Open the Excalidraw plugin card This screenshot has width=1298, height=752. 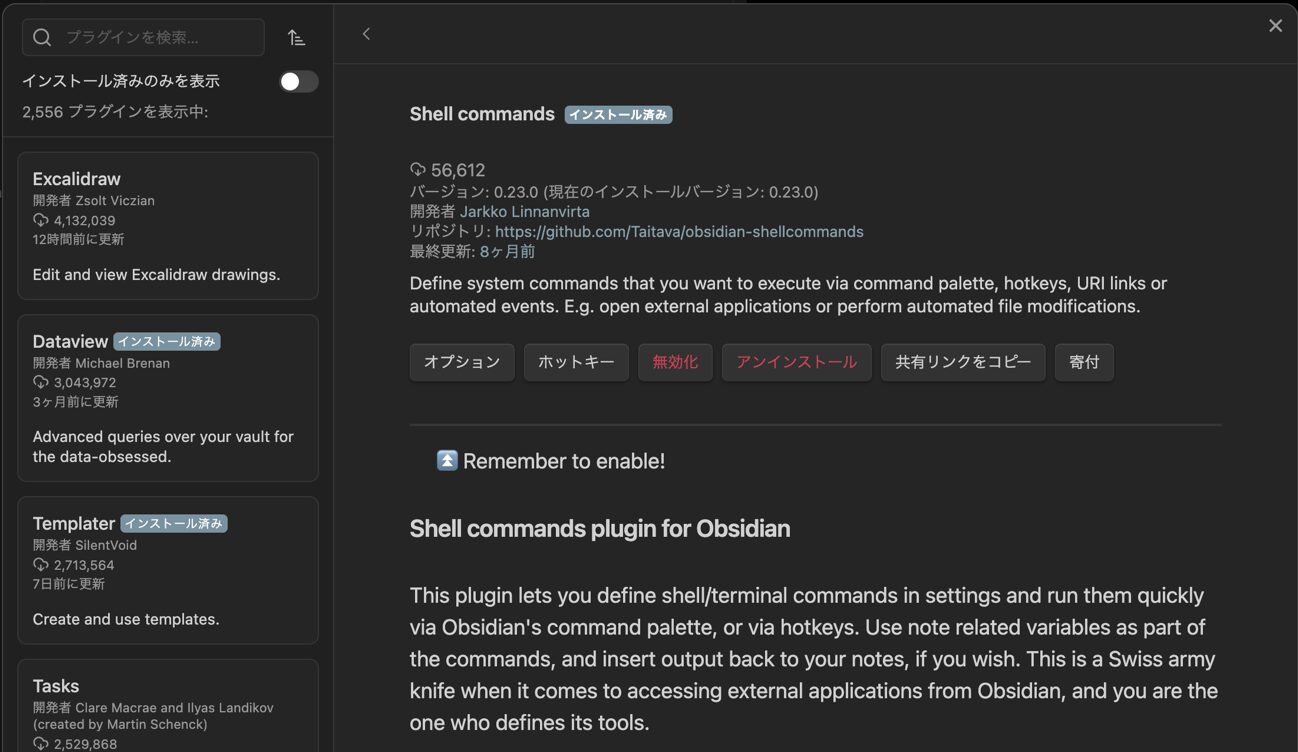pos(168,226)
